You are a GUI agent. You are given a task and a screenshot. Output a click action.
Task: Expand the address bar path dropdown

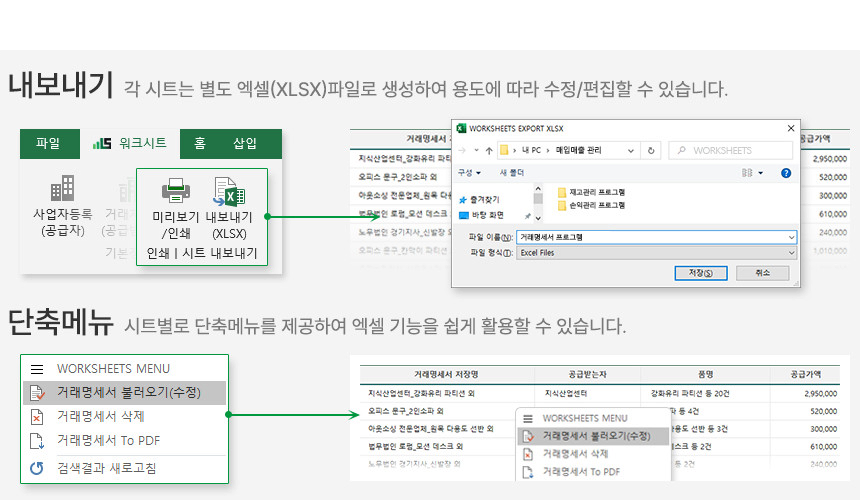click(632, 150)
